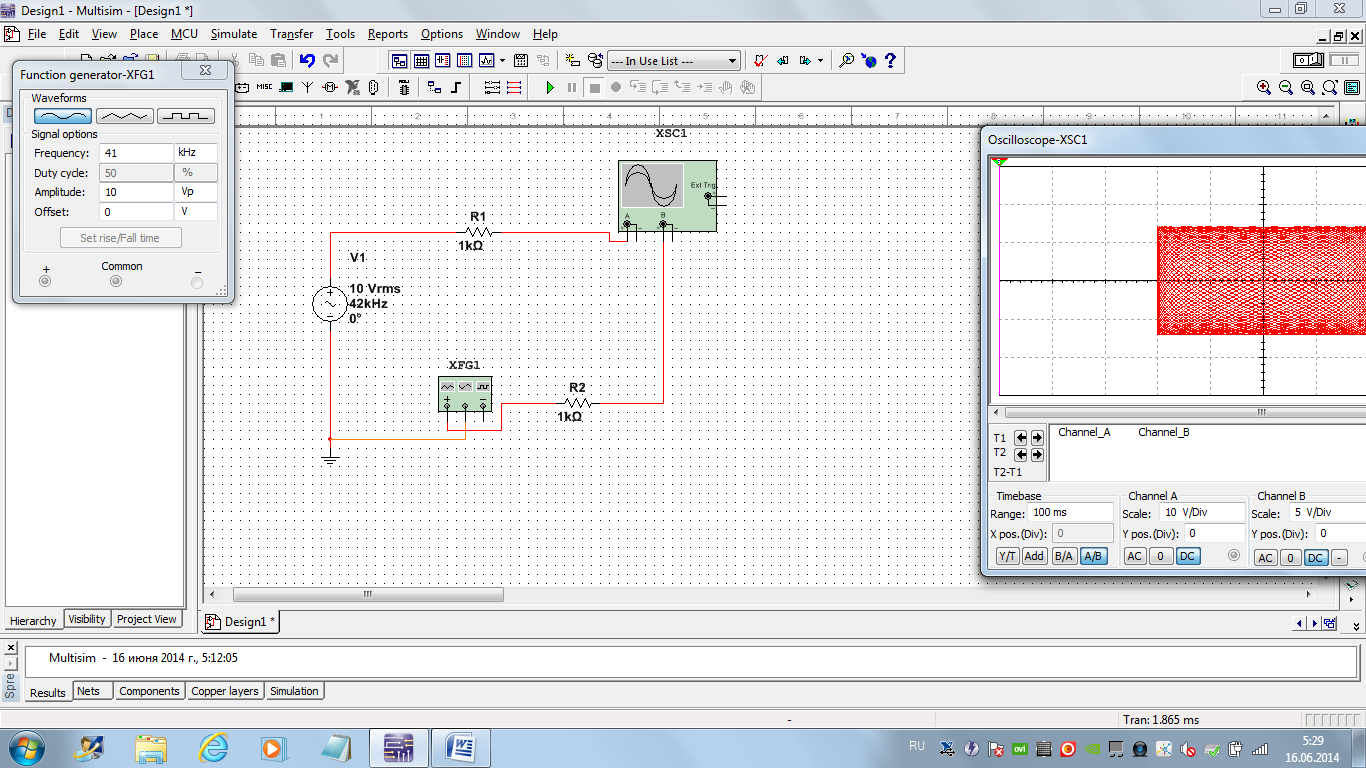
Task: Click the oscilloscope Timebase Range field
Action: coord(1071,513)
